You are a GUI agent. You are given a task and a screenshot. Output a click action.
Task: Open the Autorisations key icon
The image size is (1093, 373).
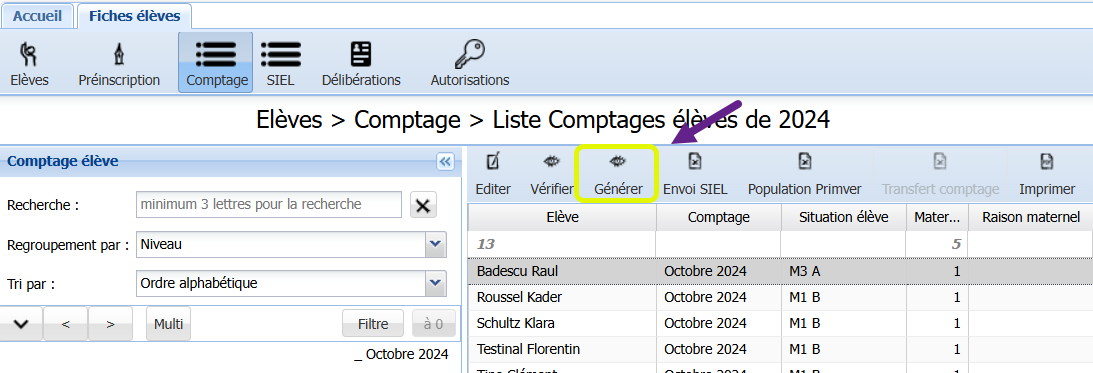469,54
